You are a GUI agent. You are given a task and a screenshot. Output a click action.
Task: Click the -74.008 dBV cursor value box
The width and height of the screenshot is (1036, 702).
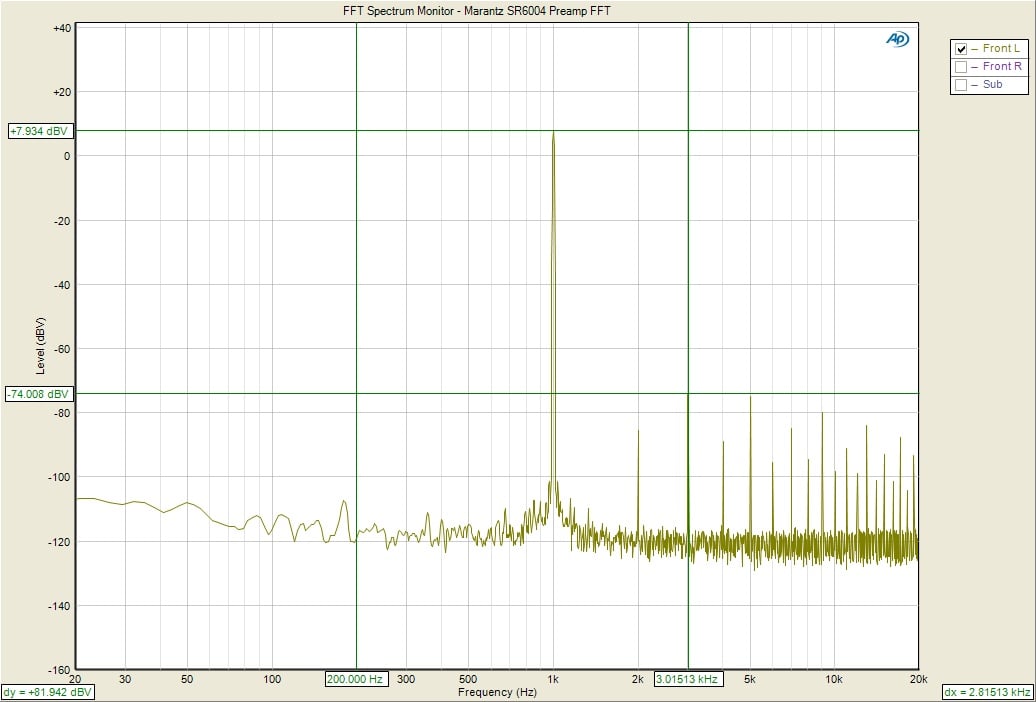(x=40, y=394)
